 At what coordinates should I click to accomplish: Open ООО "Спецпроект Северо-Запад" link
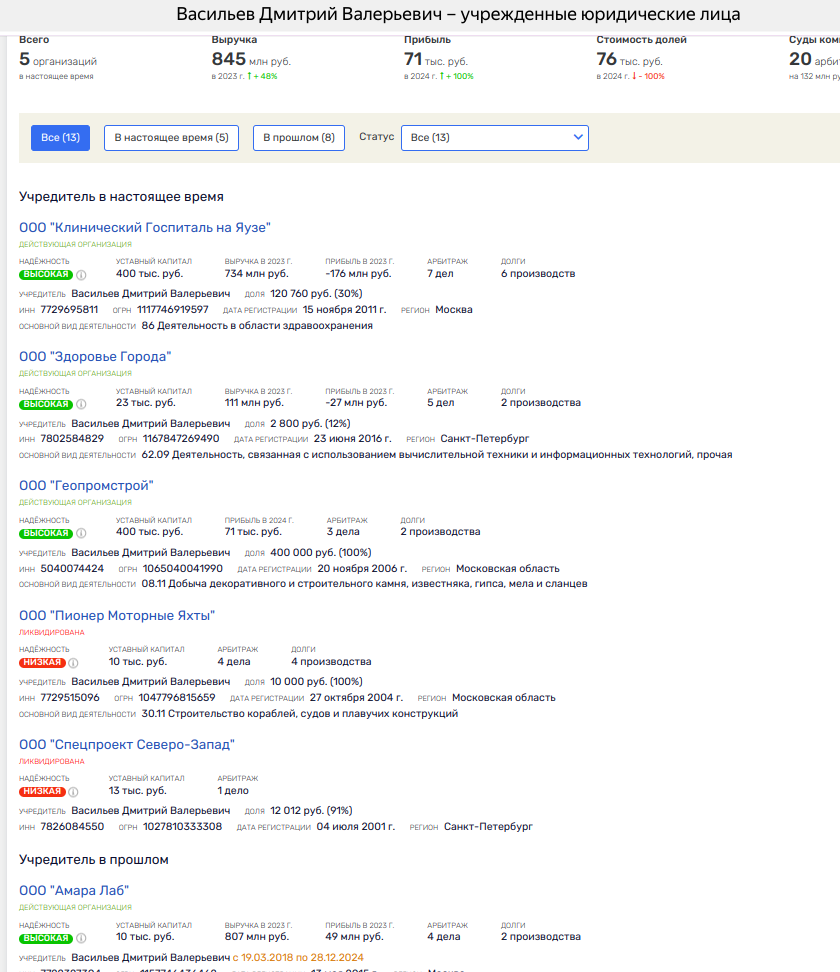(127, 744)
